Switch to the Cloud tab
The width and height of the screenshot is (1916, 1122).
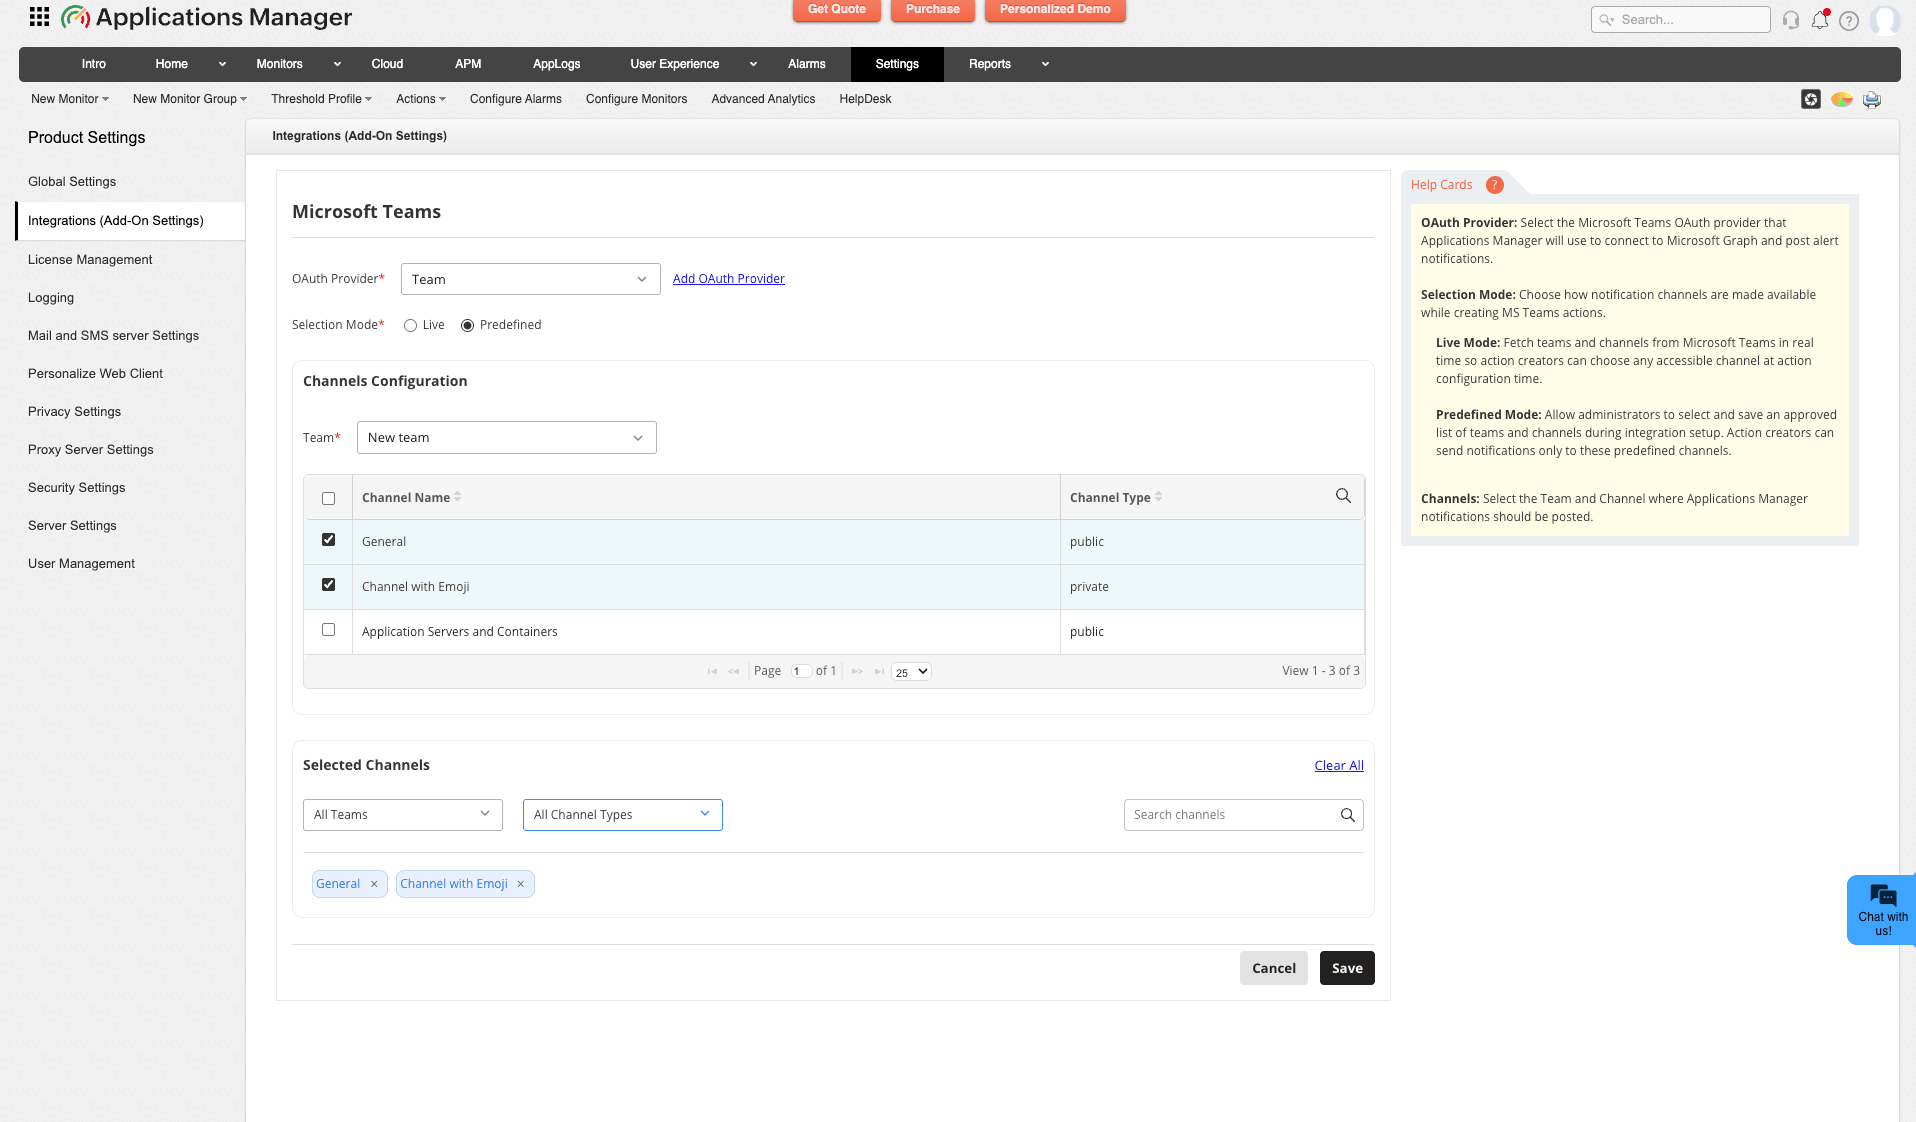tap(387, 64)
